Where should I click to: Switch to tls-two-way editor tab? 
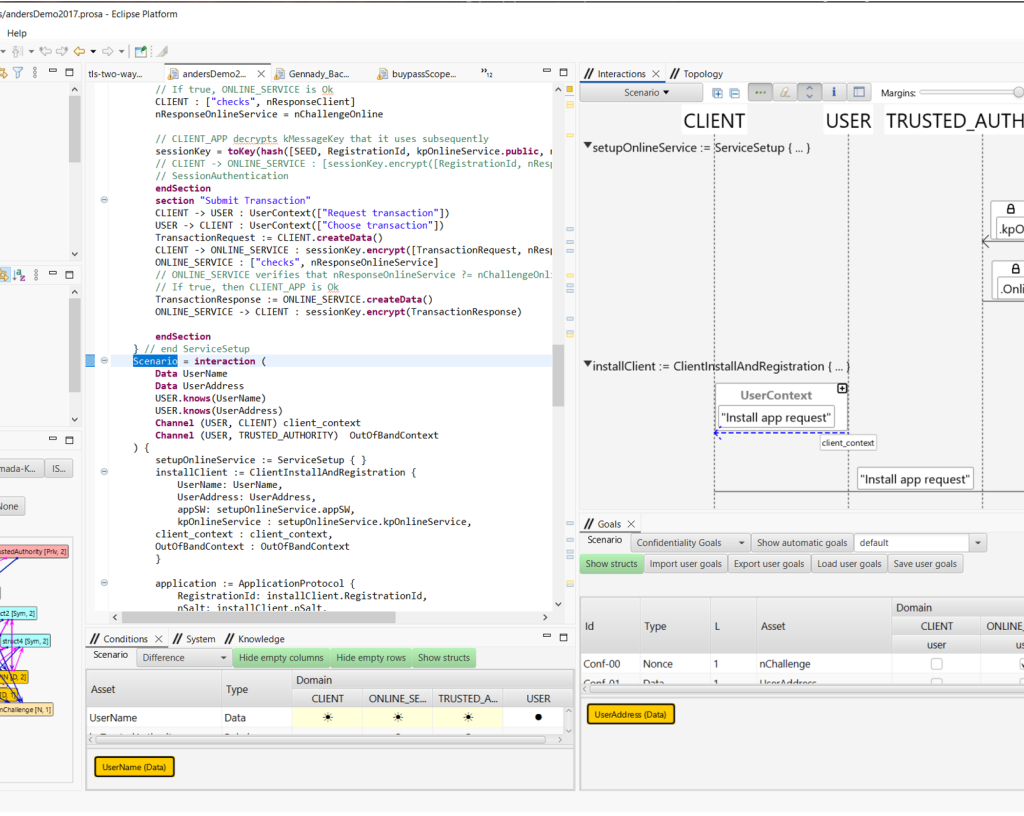115,74
